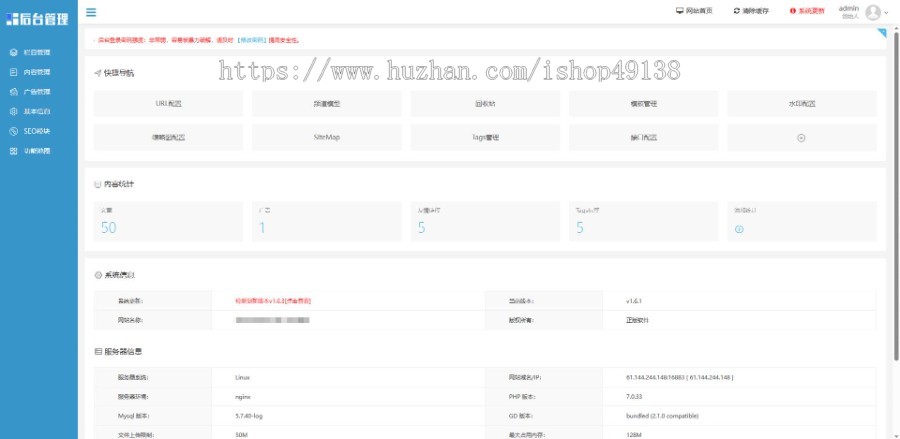The height and width of the screenshot is (439, 900).
Task: Click the 服务器信息 section heading
Action: tap(123, 351)
